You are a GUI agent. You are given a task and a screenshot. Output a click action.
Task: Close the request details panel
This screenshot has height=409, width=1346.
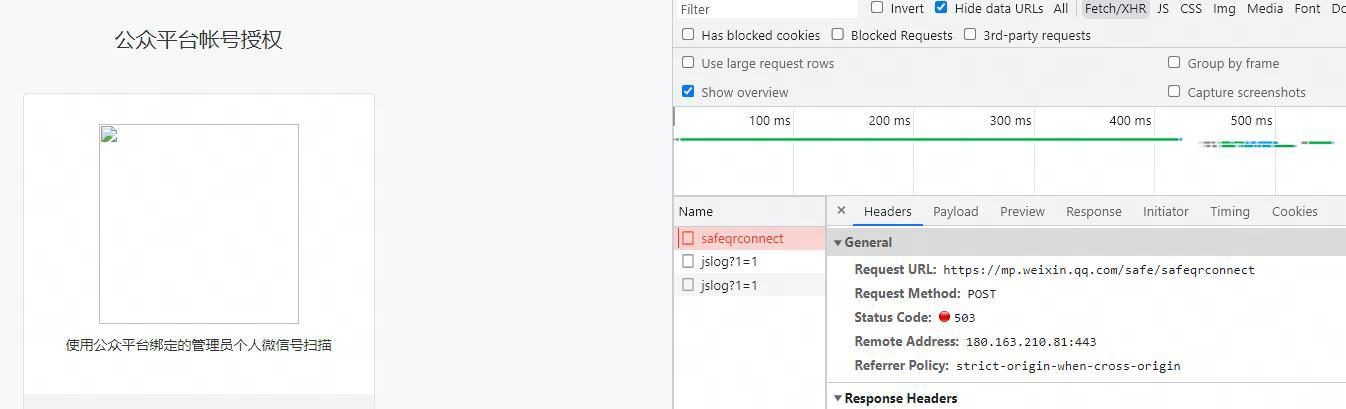tap(841, 211)
